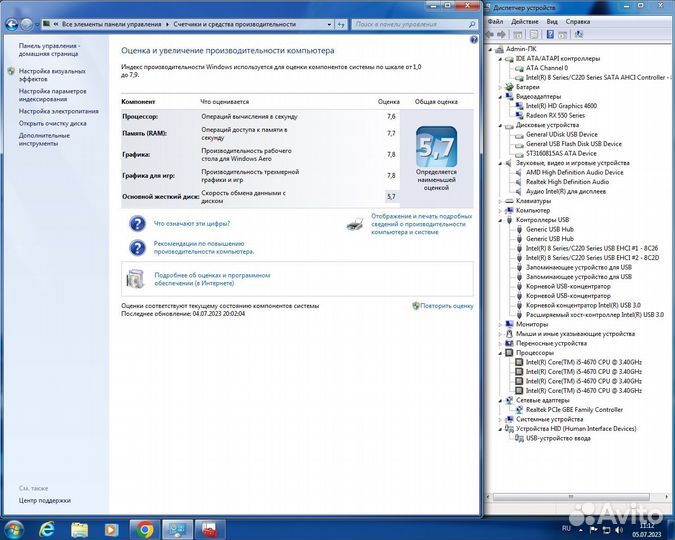This screenshot has width=675, height=540.
Task: Click the volume speaker icon in system tray
Action: [x=619, y=530]
